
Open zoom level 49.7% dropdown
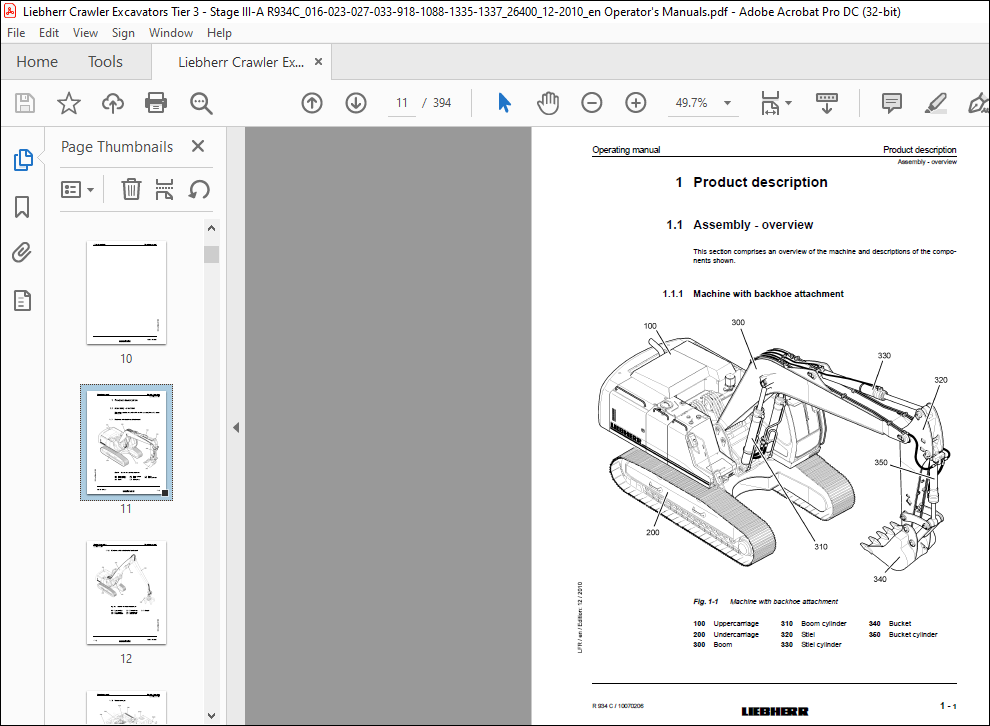coord(727,103)
